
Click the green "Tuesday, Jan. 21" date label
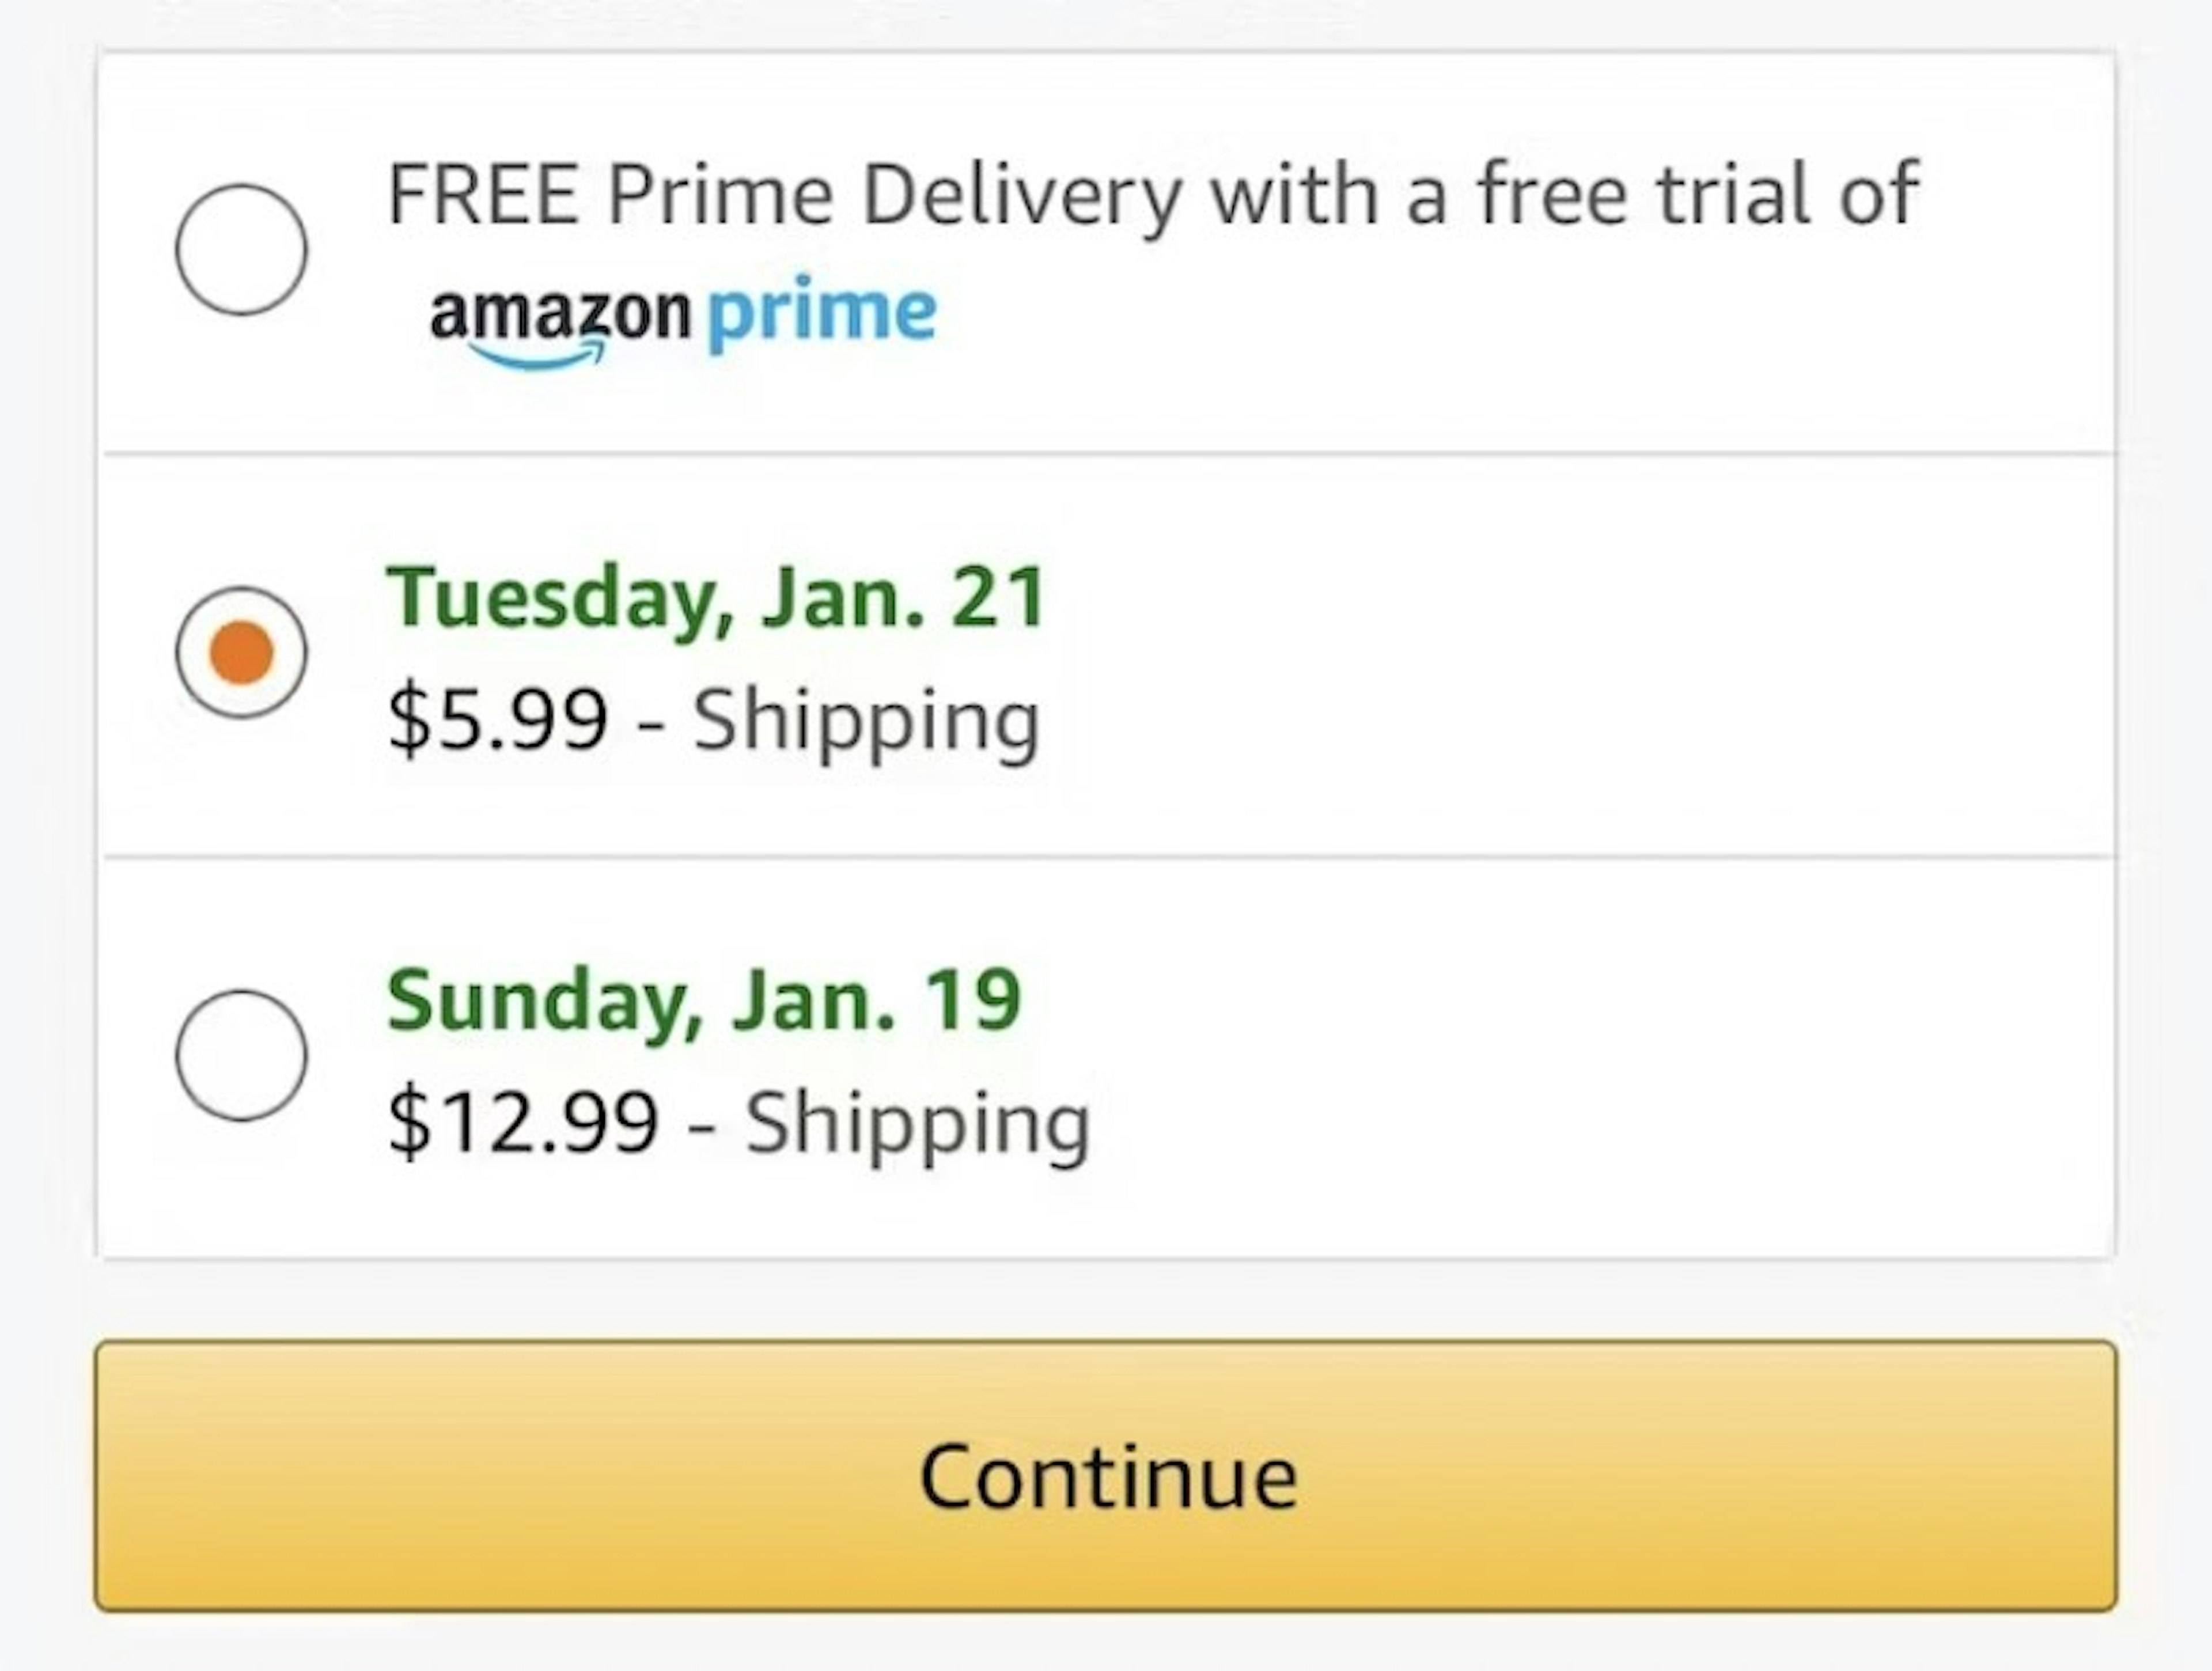tap(716, 599)
